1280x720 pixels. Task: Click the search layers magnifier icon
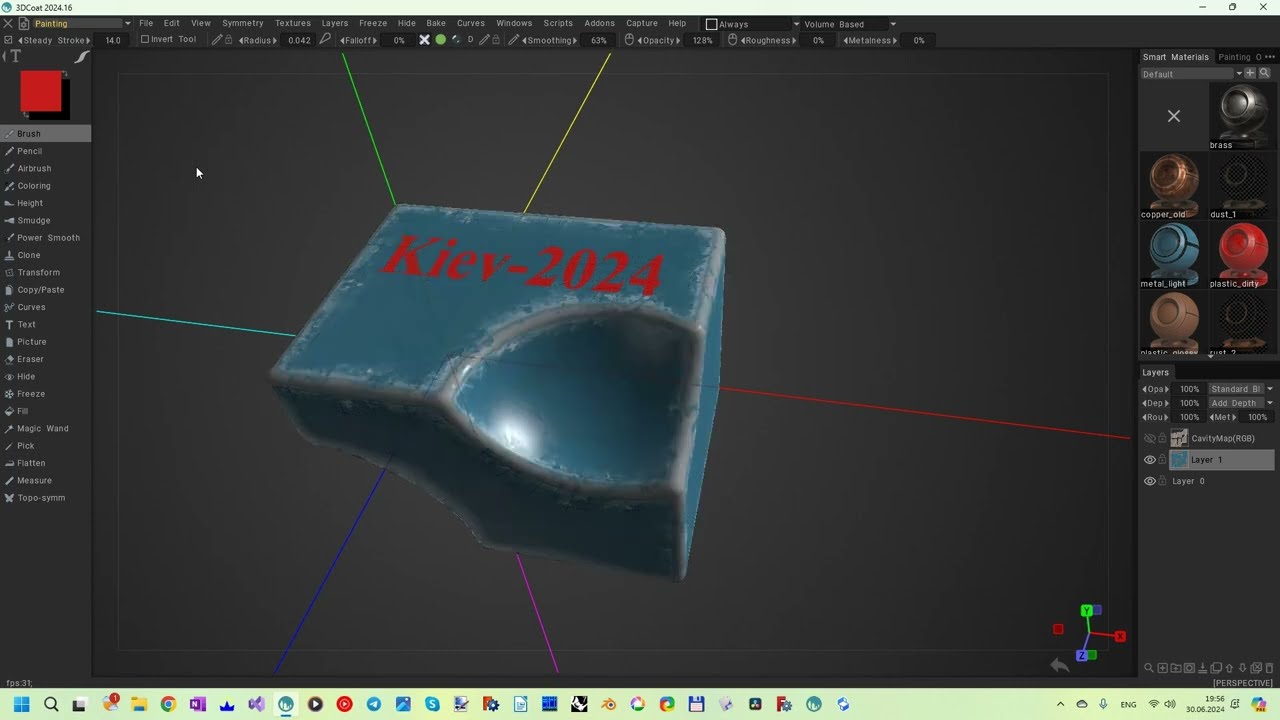tap(1149, 668)
